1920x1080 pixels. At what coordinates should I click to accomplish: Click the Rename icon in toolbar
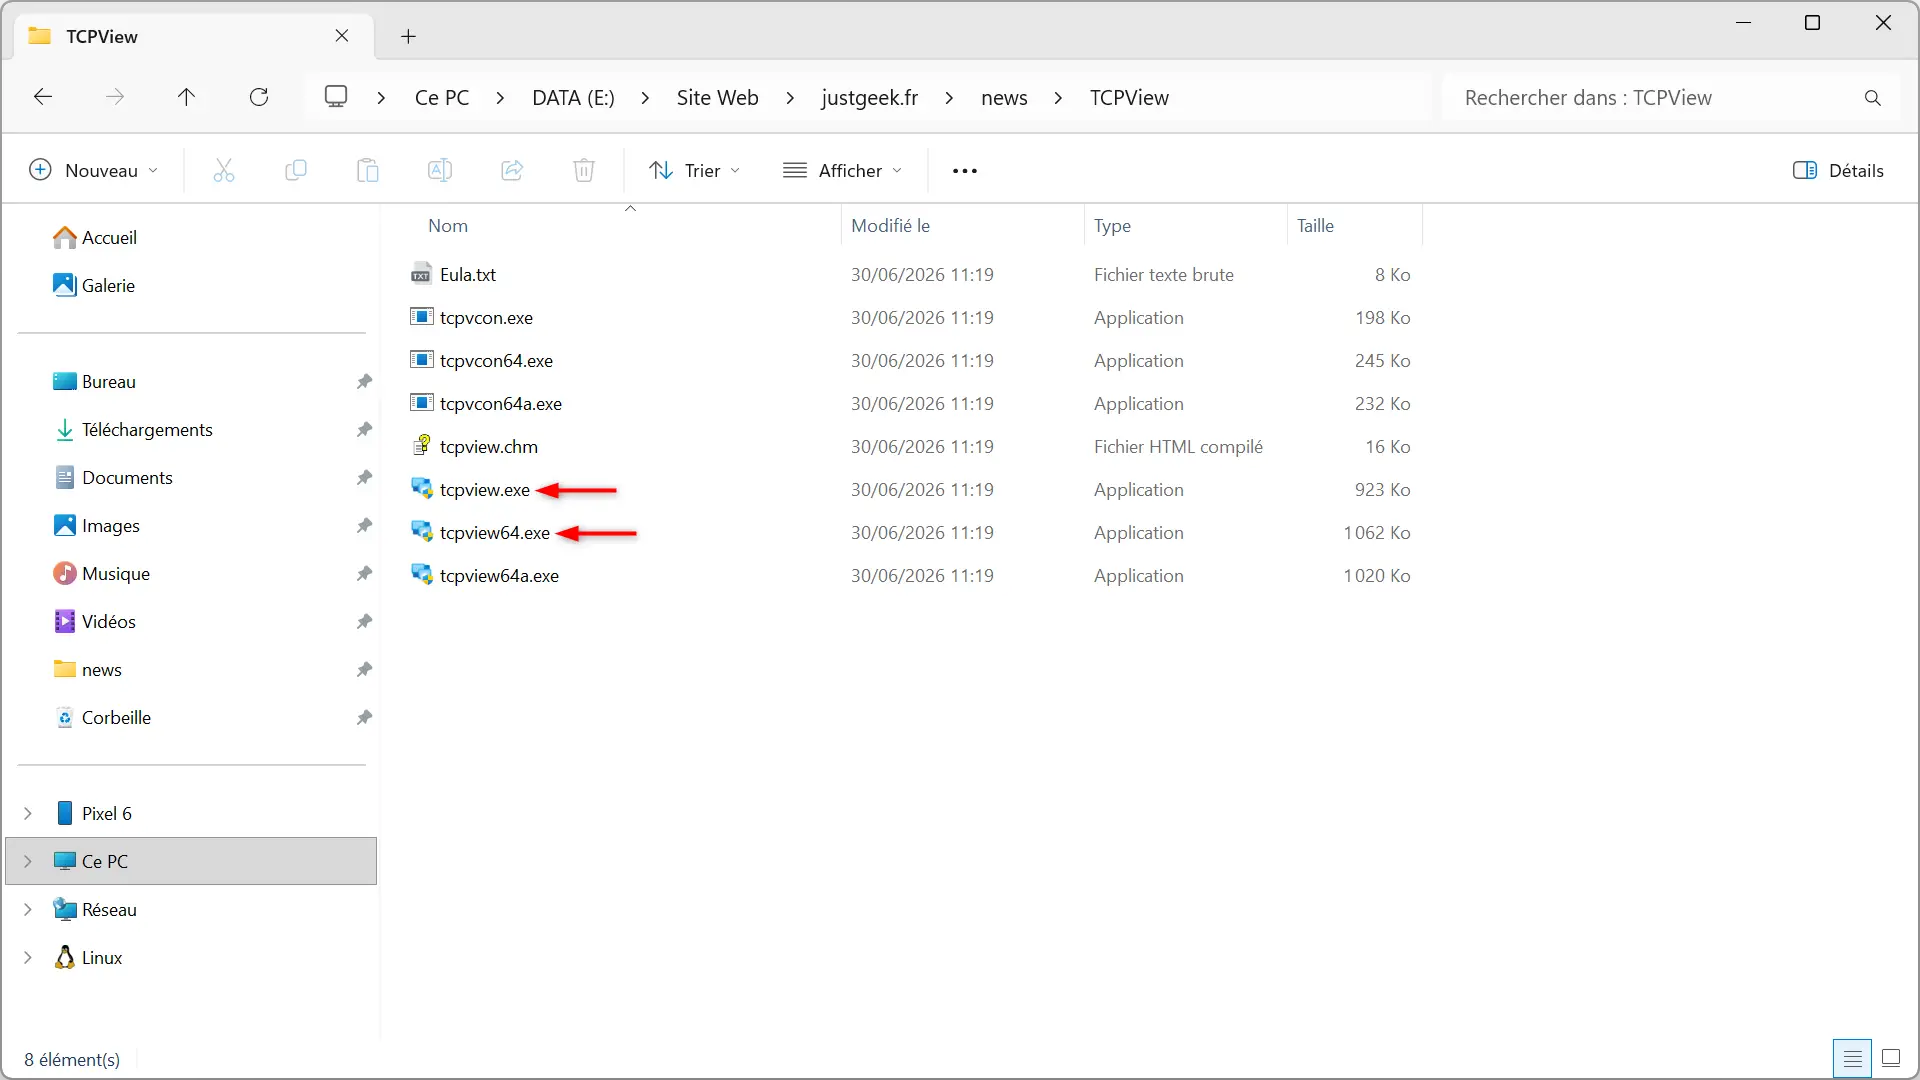(x=440, y=171)
